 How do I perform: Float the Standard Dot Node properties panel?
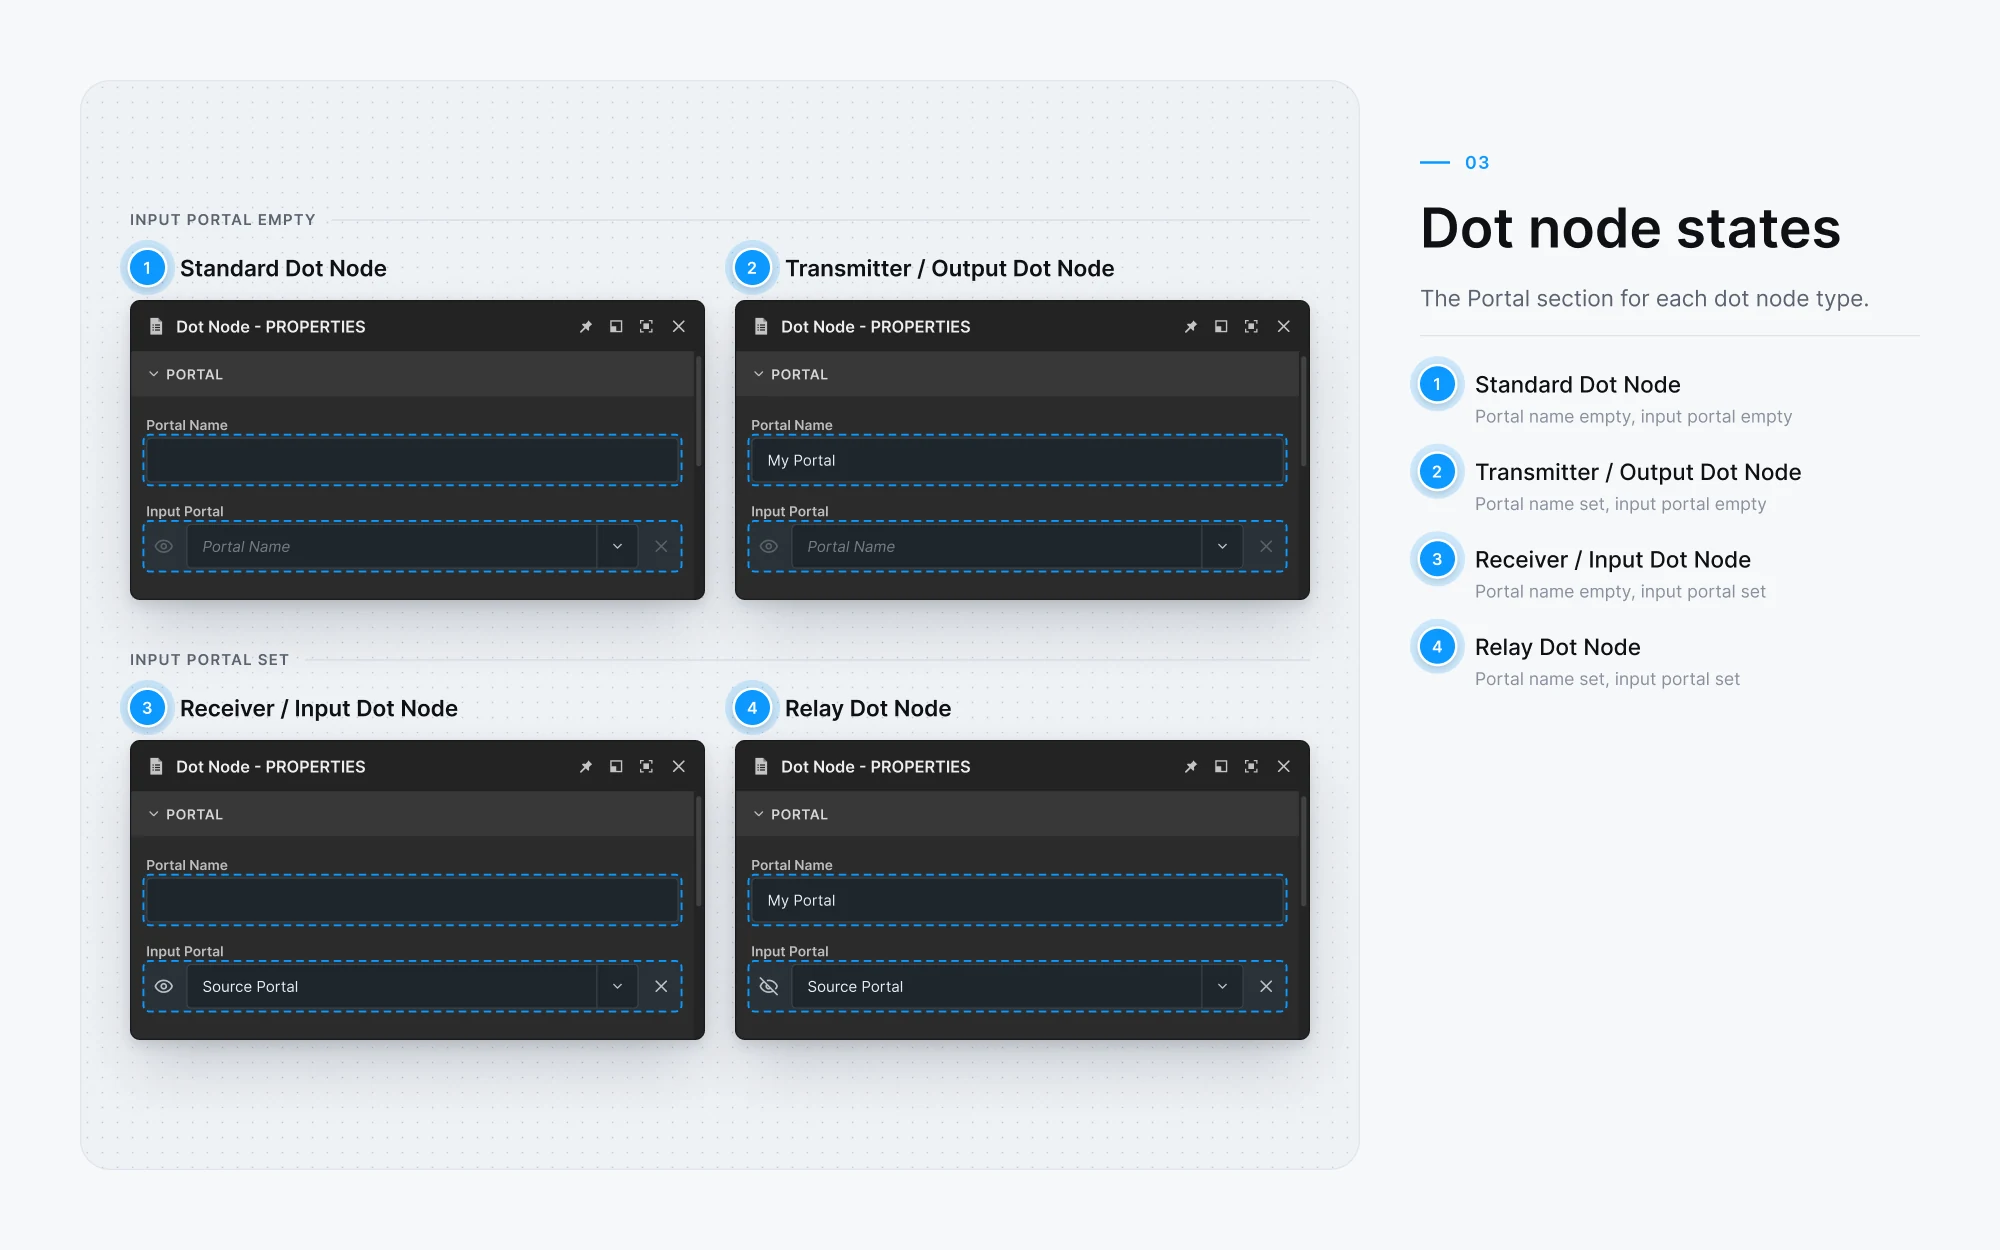point(616,327)
